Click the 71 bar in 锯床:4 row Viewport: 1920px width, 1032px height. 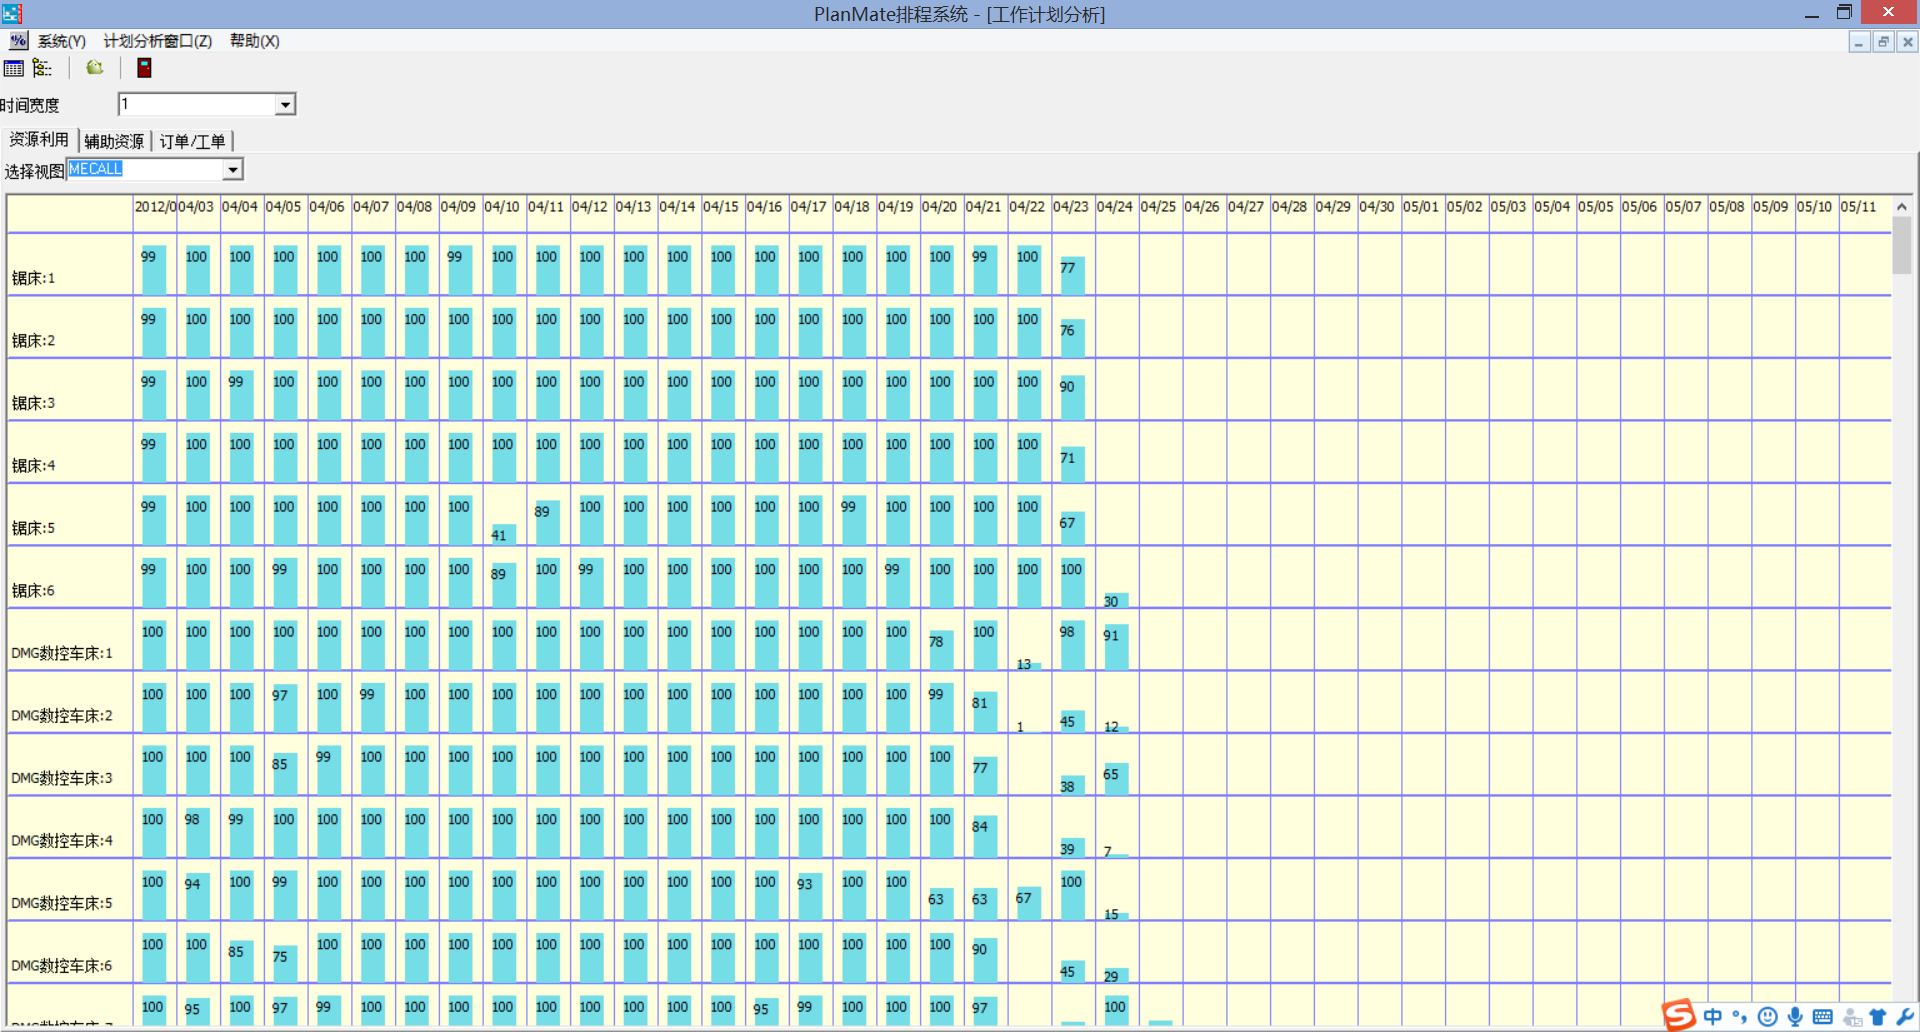(x=1072, y=465)
